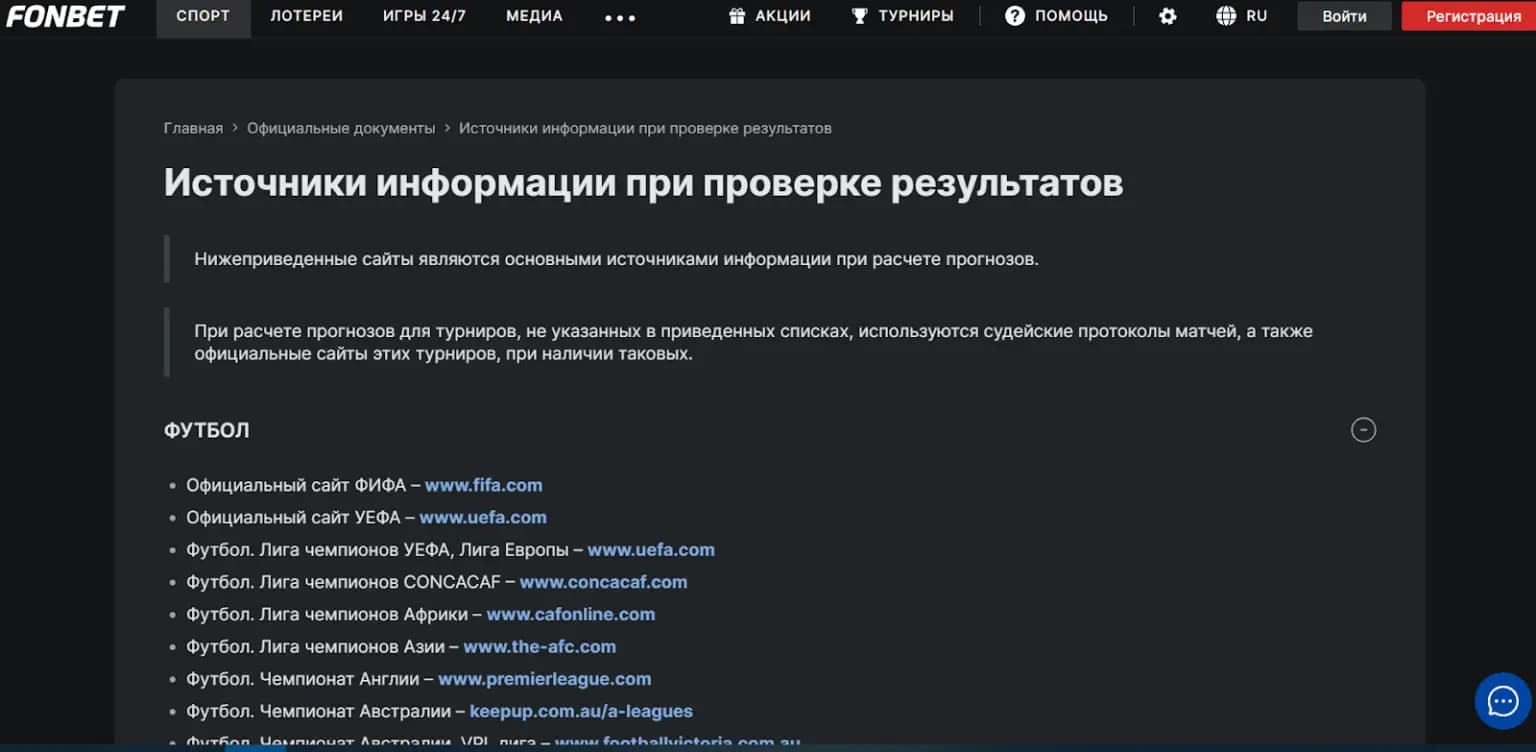Open the settings gear icon
Viewport: 1536px width, 752px height.
[1168, 16]
